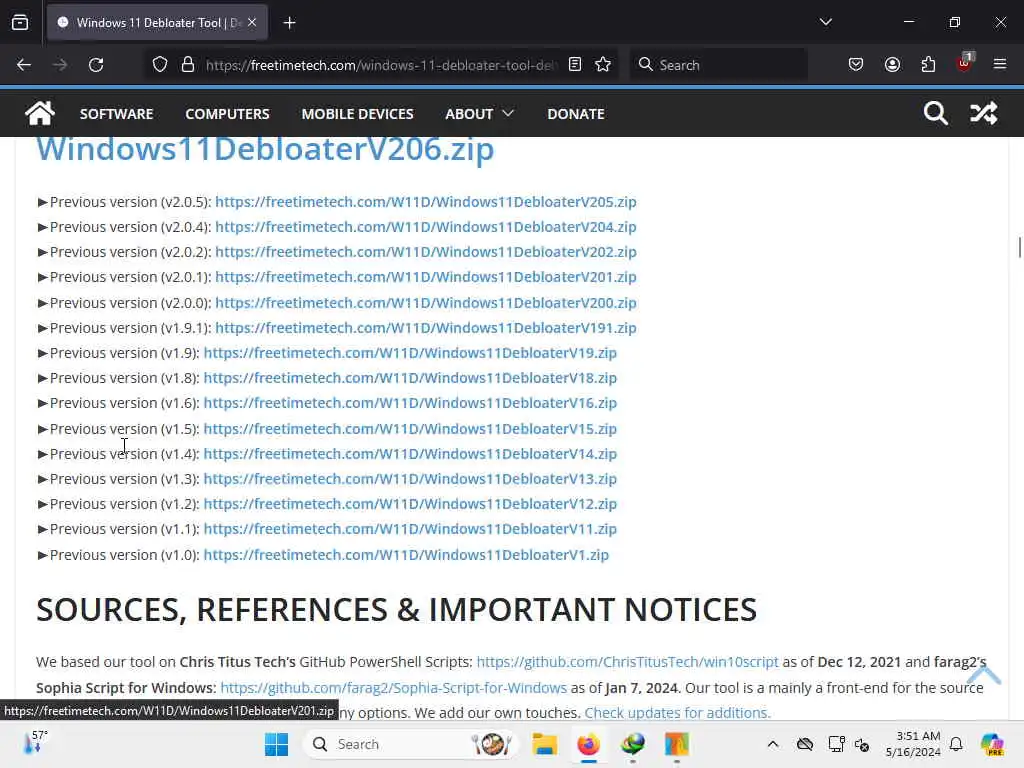
Task: Click the search highlight illustration in taskbar search
Action: [x=491, y=744]
